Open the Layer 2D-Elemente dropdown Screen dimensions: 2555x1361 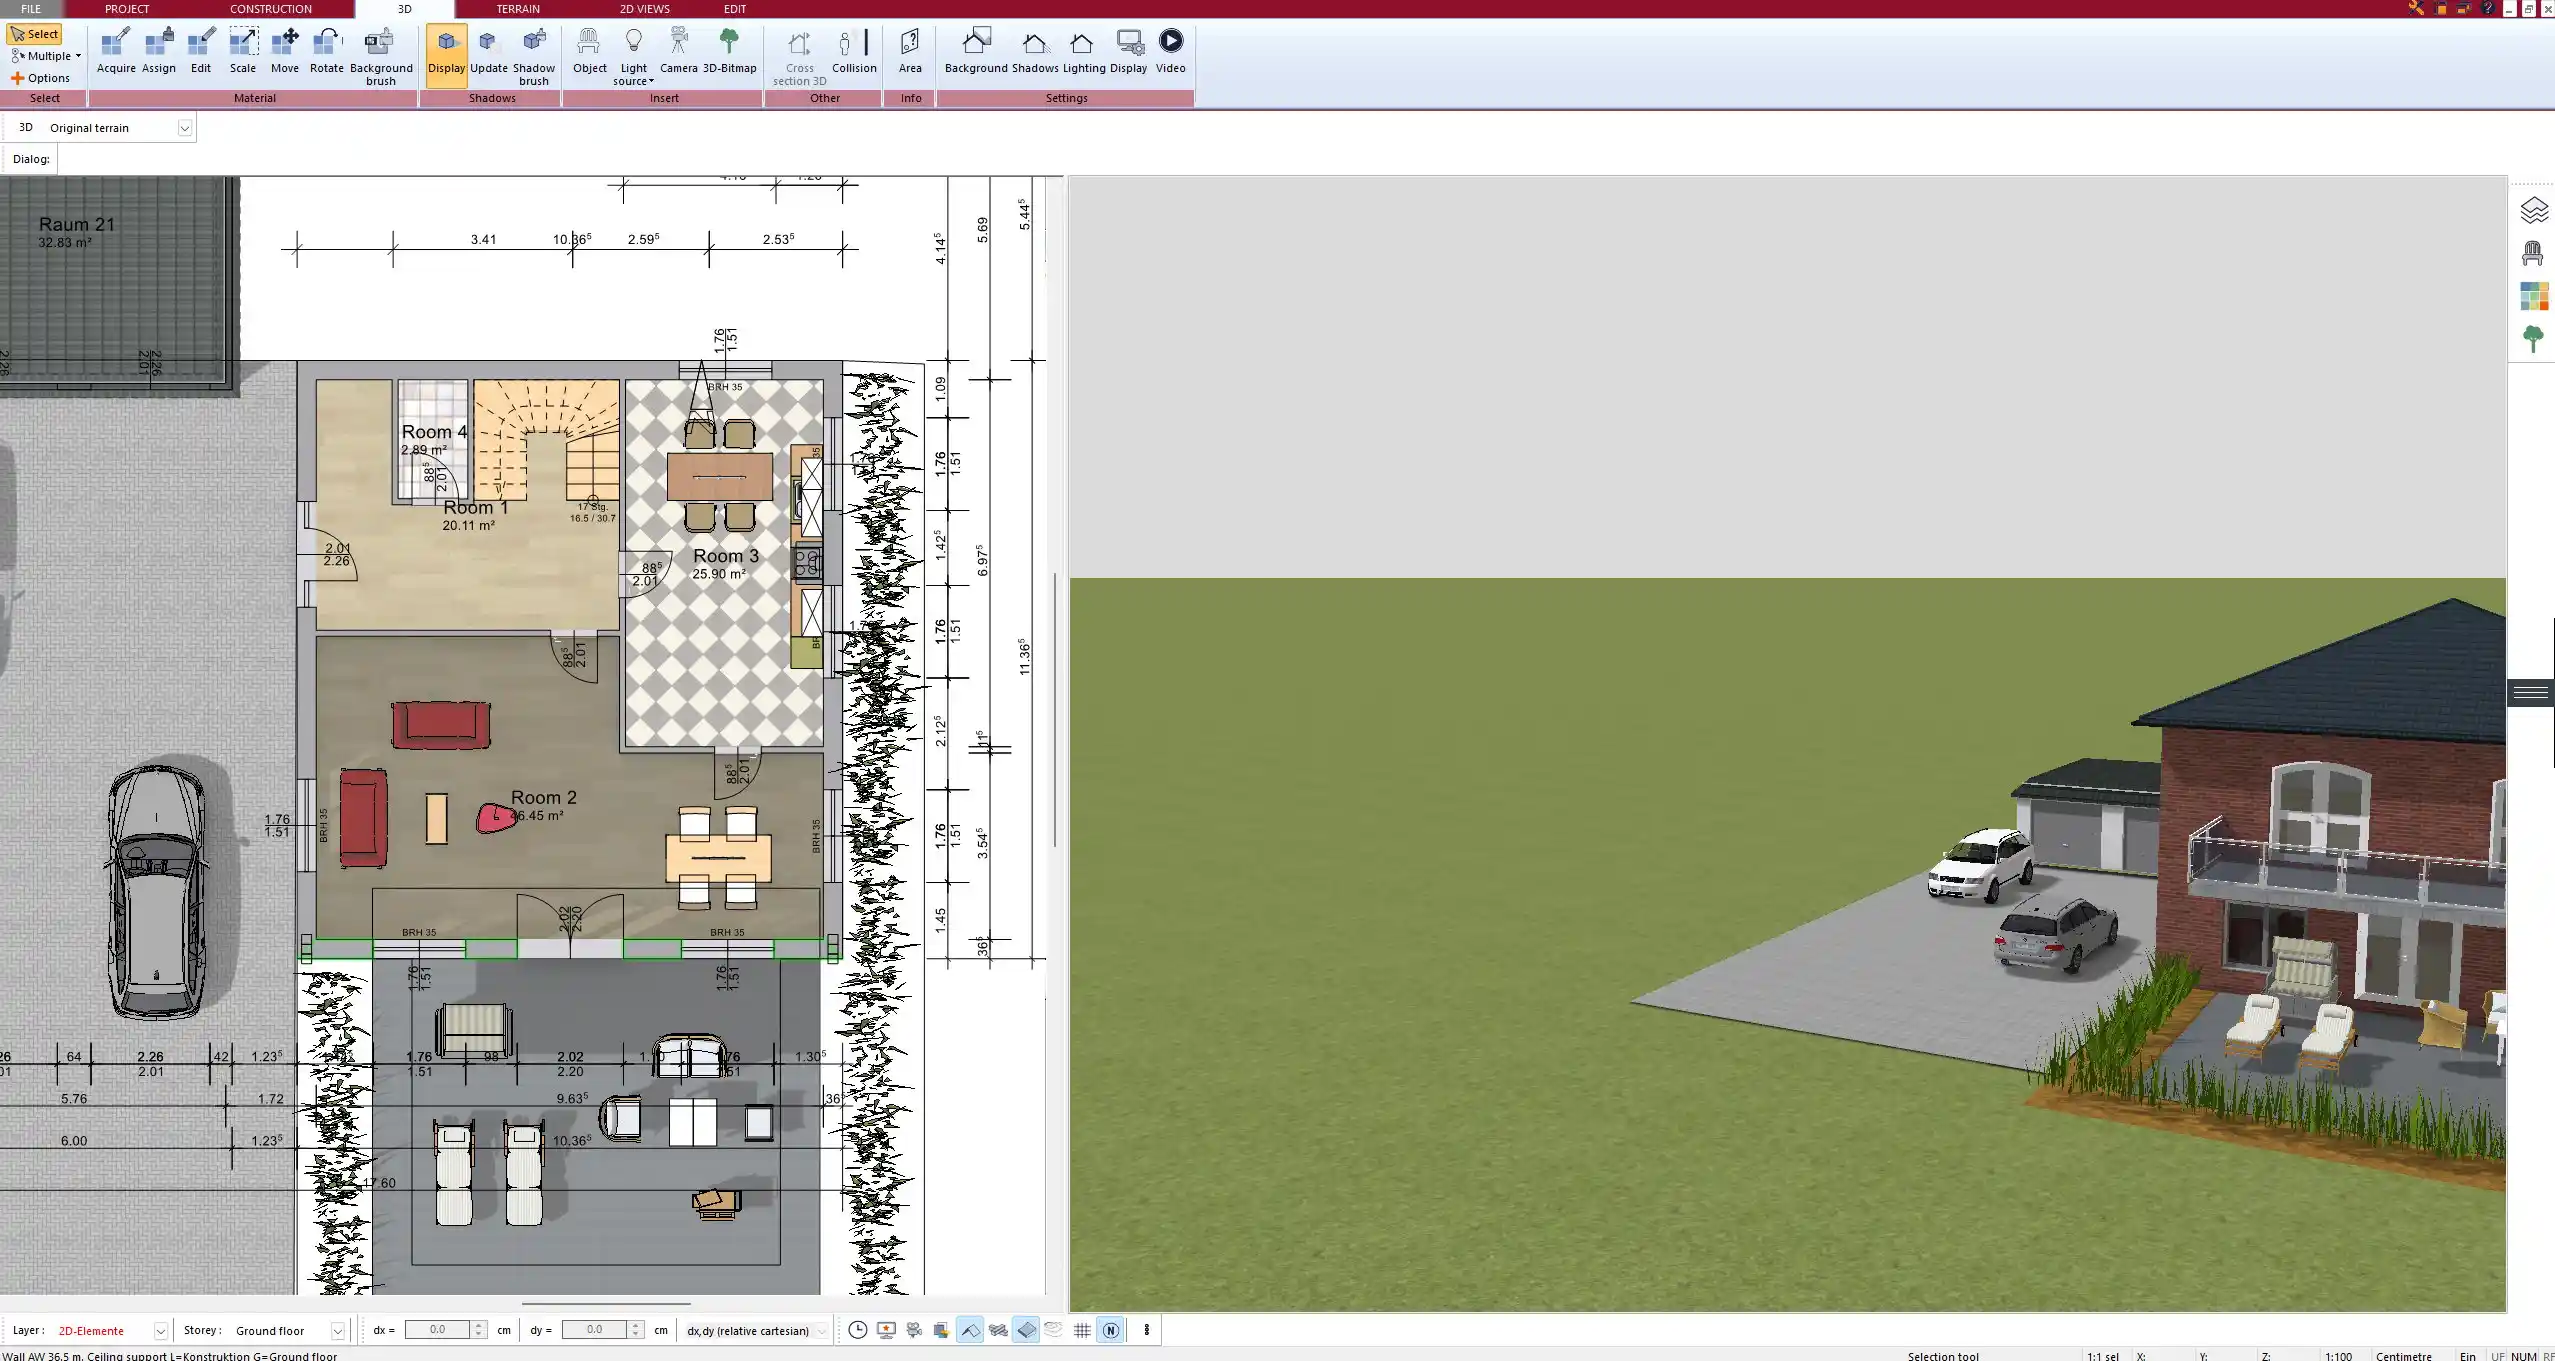pyautogui.click(x=160, y=1331)
